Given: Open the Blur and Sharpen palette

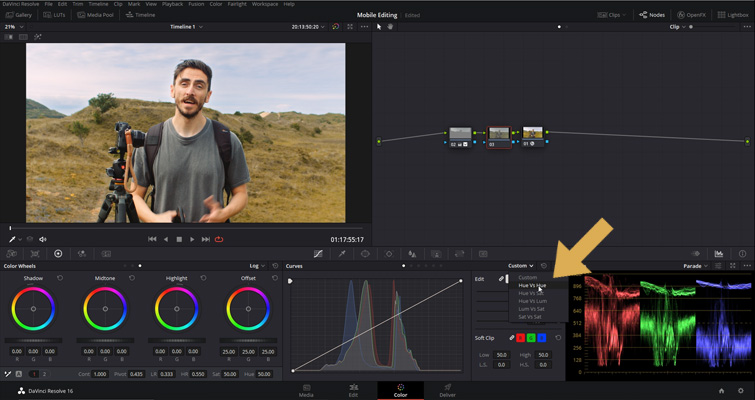Looking at the screenshot, I should pos(412,254).
